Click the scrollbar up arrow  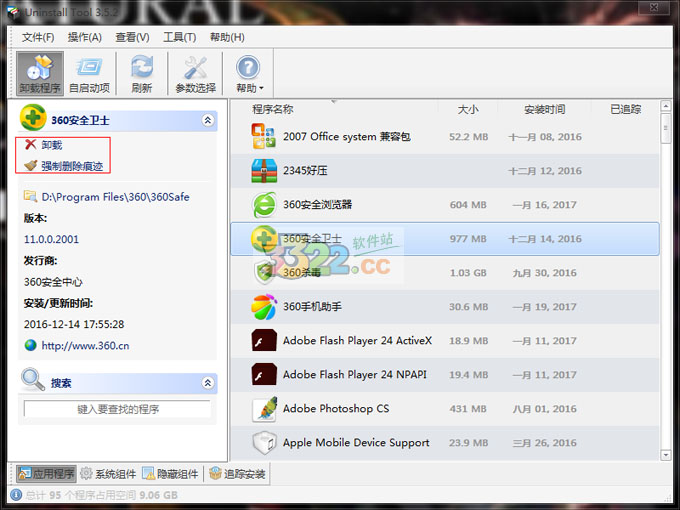[x=665, y=105]
